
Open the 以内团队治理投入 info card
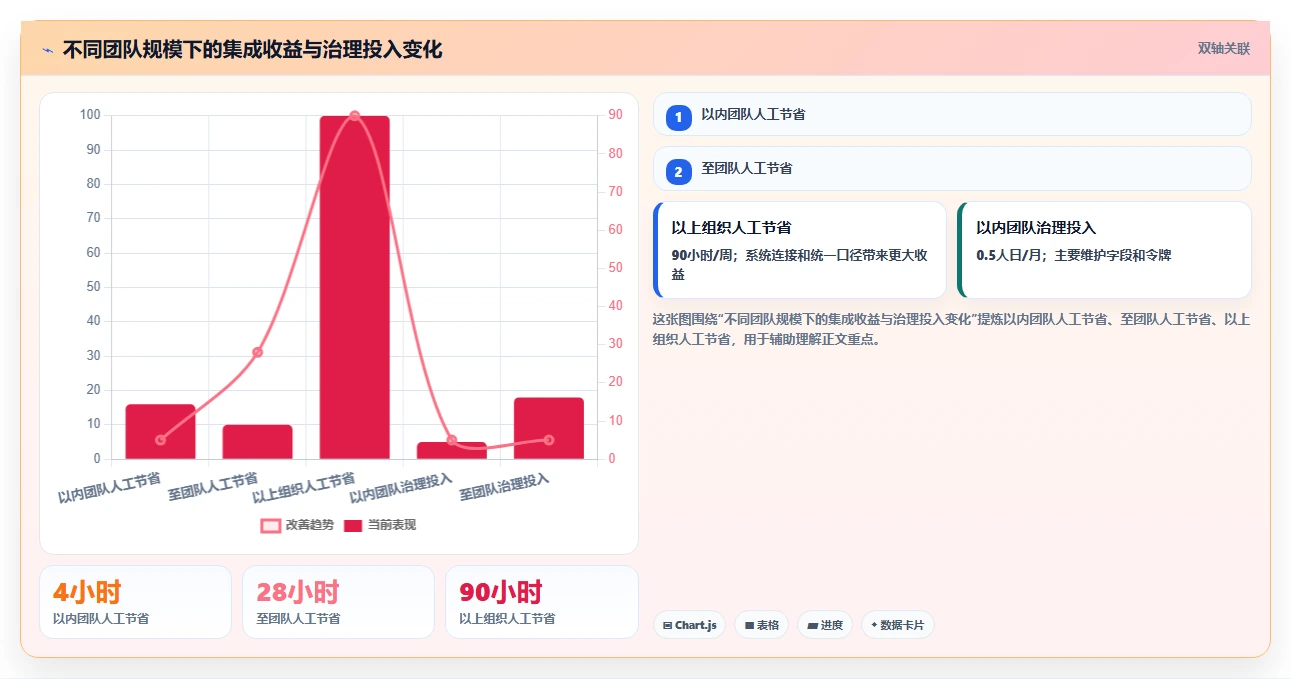[x=1104, y=250]
